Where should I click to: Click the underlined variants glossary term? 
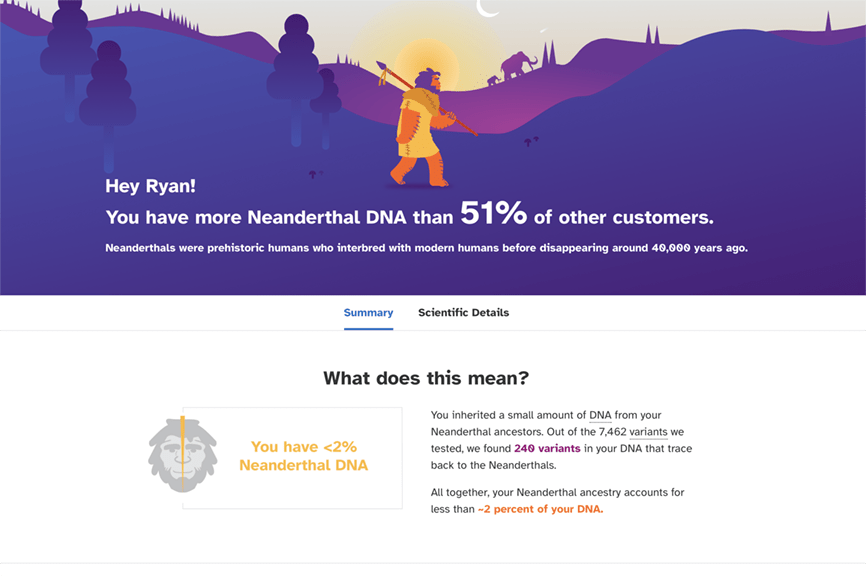(x=648, y=432)
